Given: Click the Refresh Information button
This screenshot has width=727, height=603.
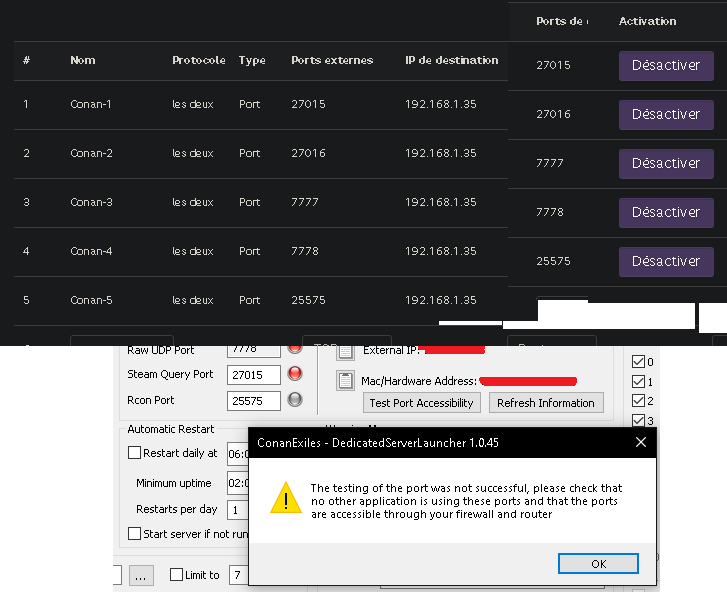Looking at the screenshot, I should tap(546, 403).
